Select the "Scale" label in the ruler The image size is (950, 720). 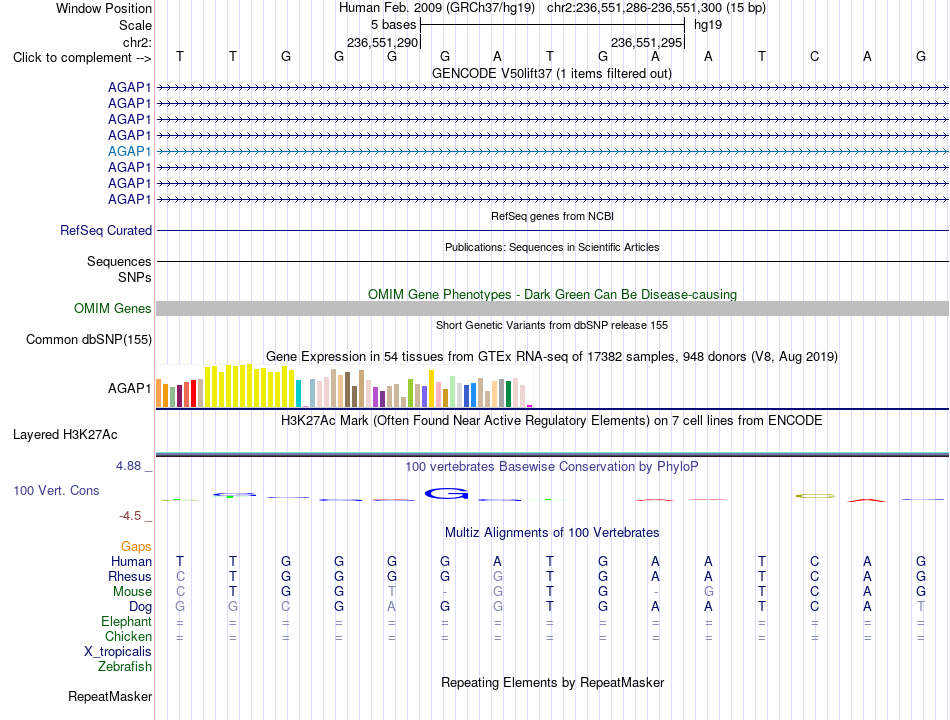pos(135,25)
